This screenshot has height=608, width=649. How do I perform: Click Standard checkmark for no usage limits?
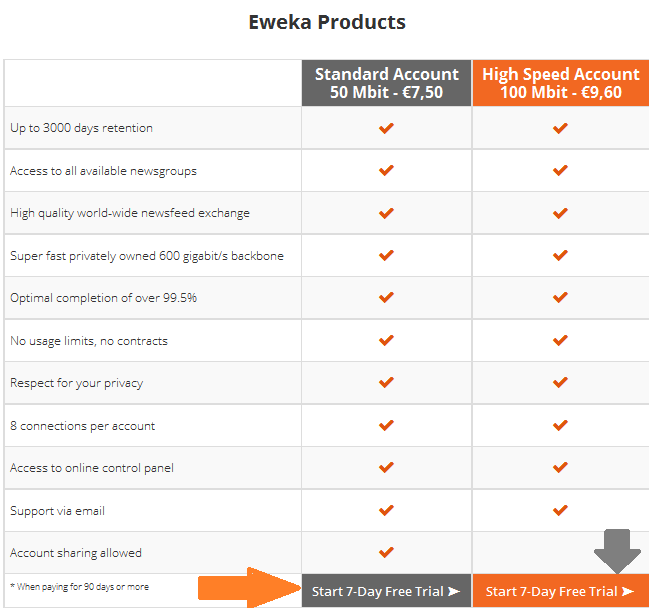386,340
